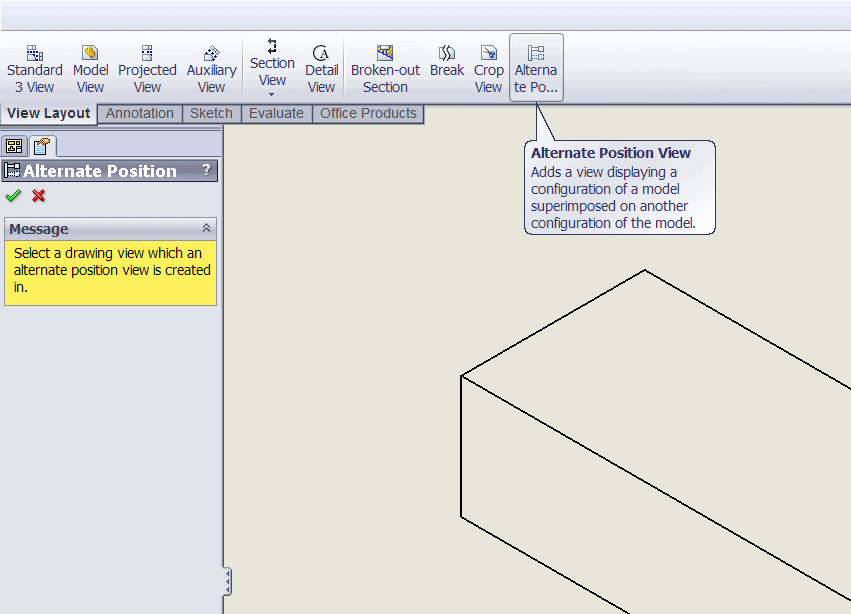The height and width of the screenshot is (614, 851).
Task: Select the Detail View tool
Action: pos(321,68)
